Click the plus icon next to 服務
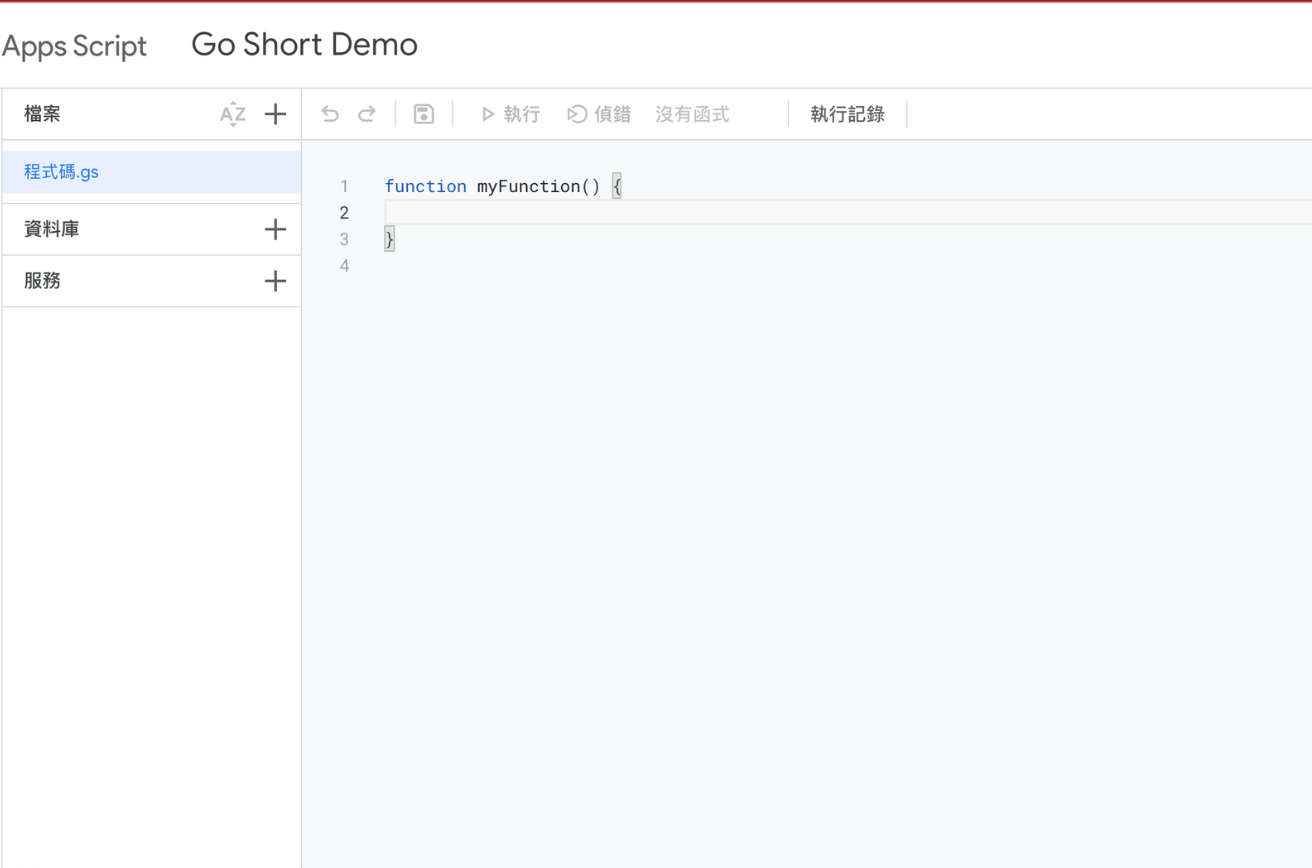This screenshot has width=1312, height=868. (x=275, y=281)
